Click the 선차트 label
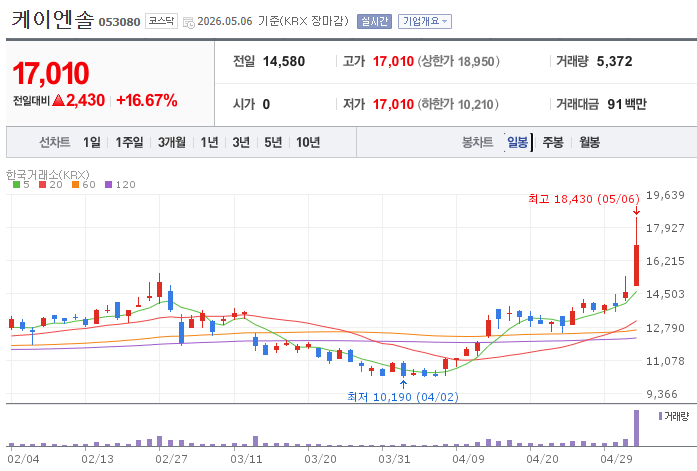Image resolution: width=697 pixels, height=471 pixels. click(x=55, y=142)
